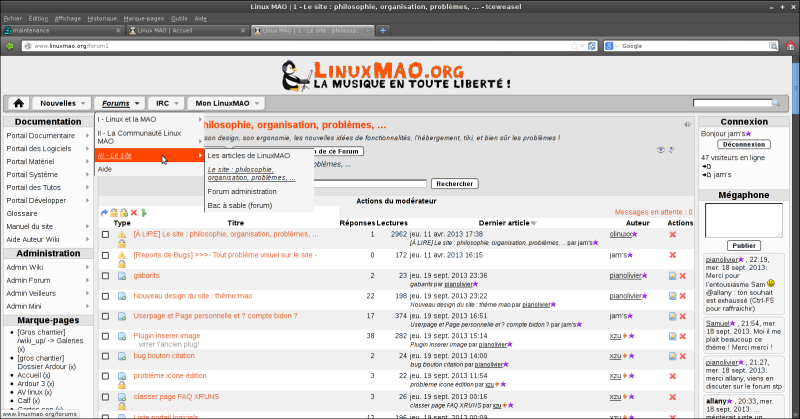Open the browser home page icon
The height and width of the screenshot is (419, 800).
[790, 46]
